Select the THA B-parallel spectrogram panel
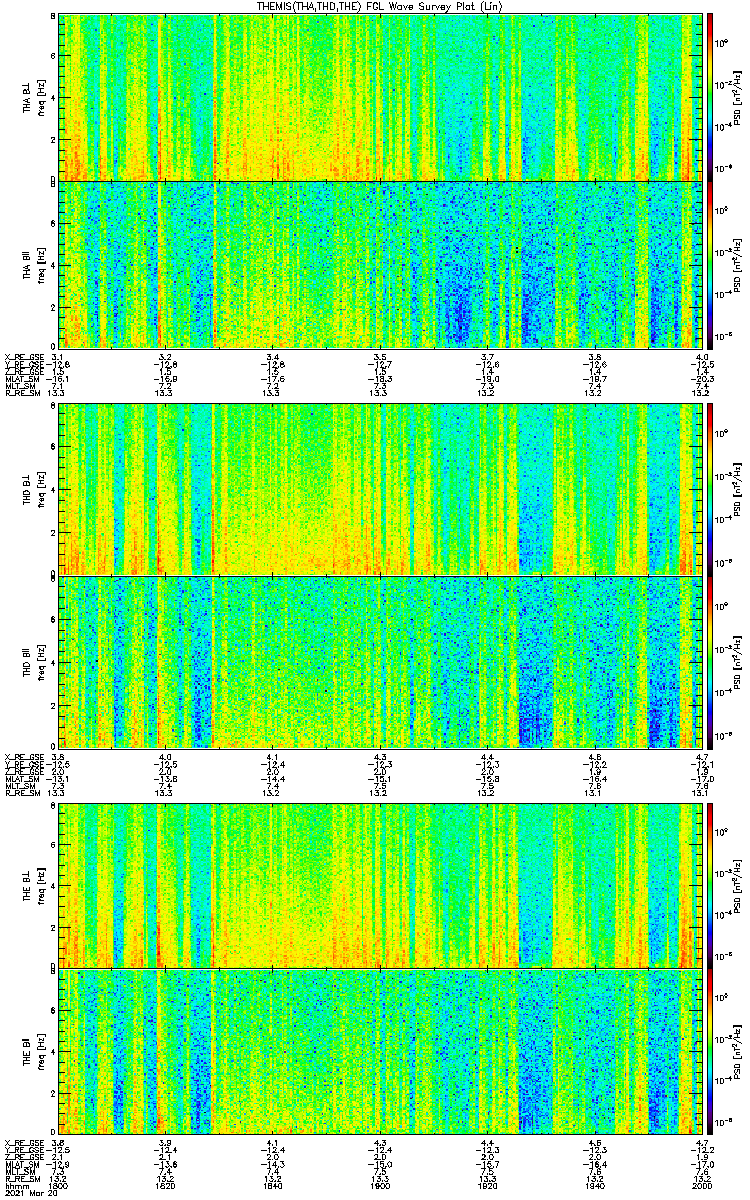750x1200 pixels. [x=382, y=264]
